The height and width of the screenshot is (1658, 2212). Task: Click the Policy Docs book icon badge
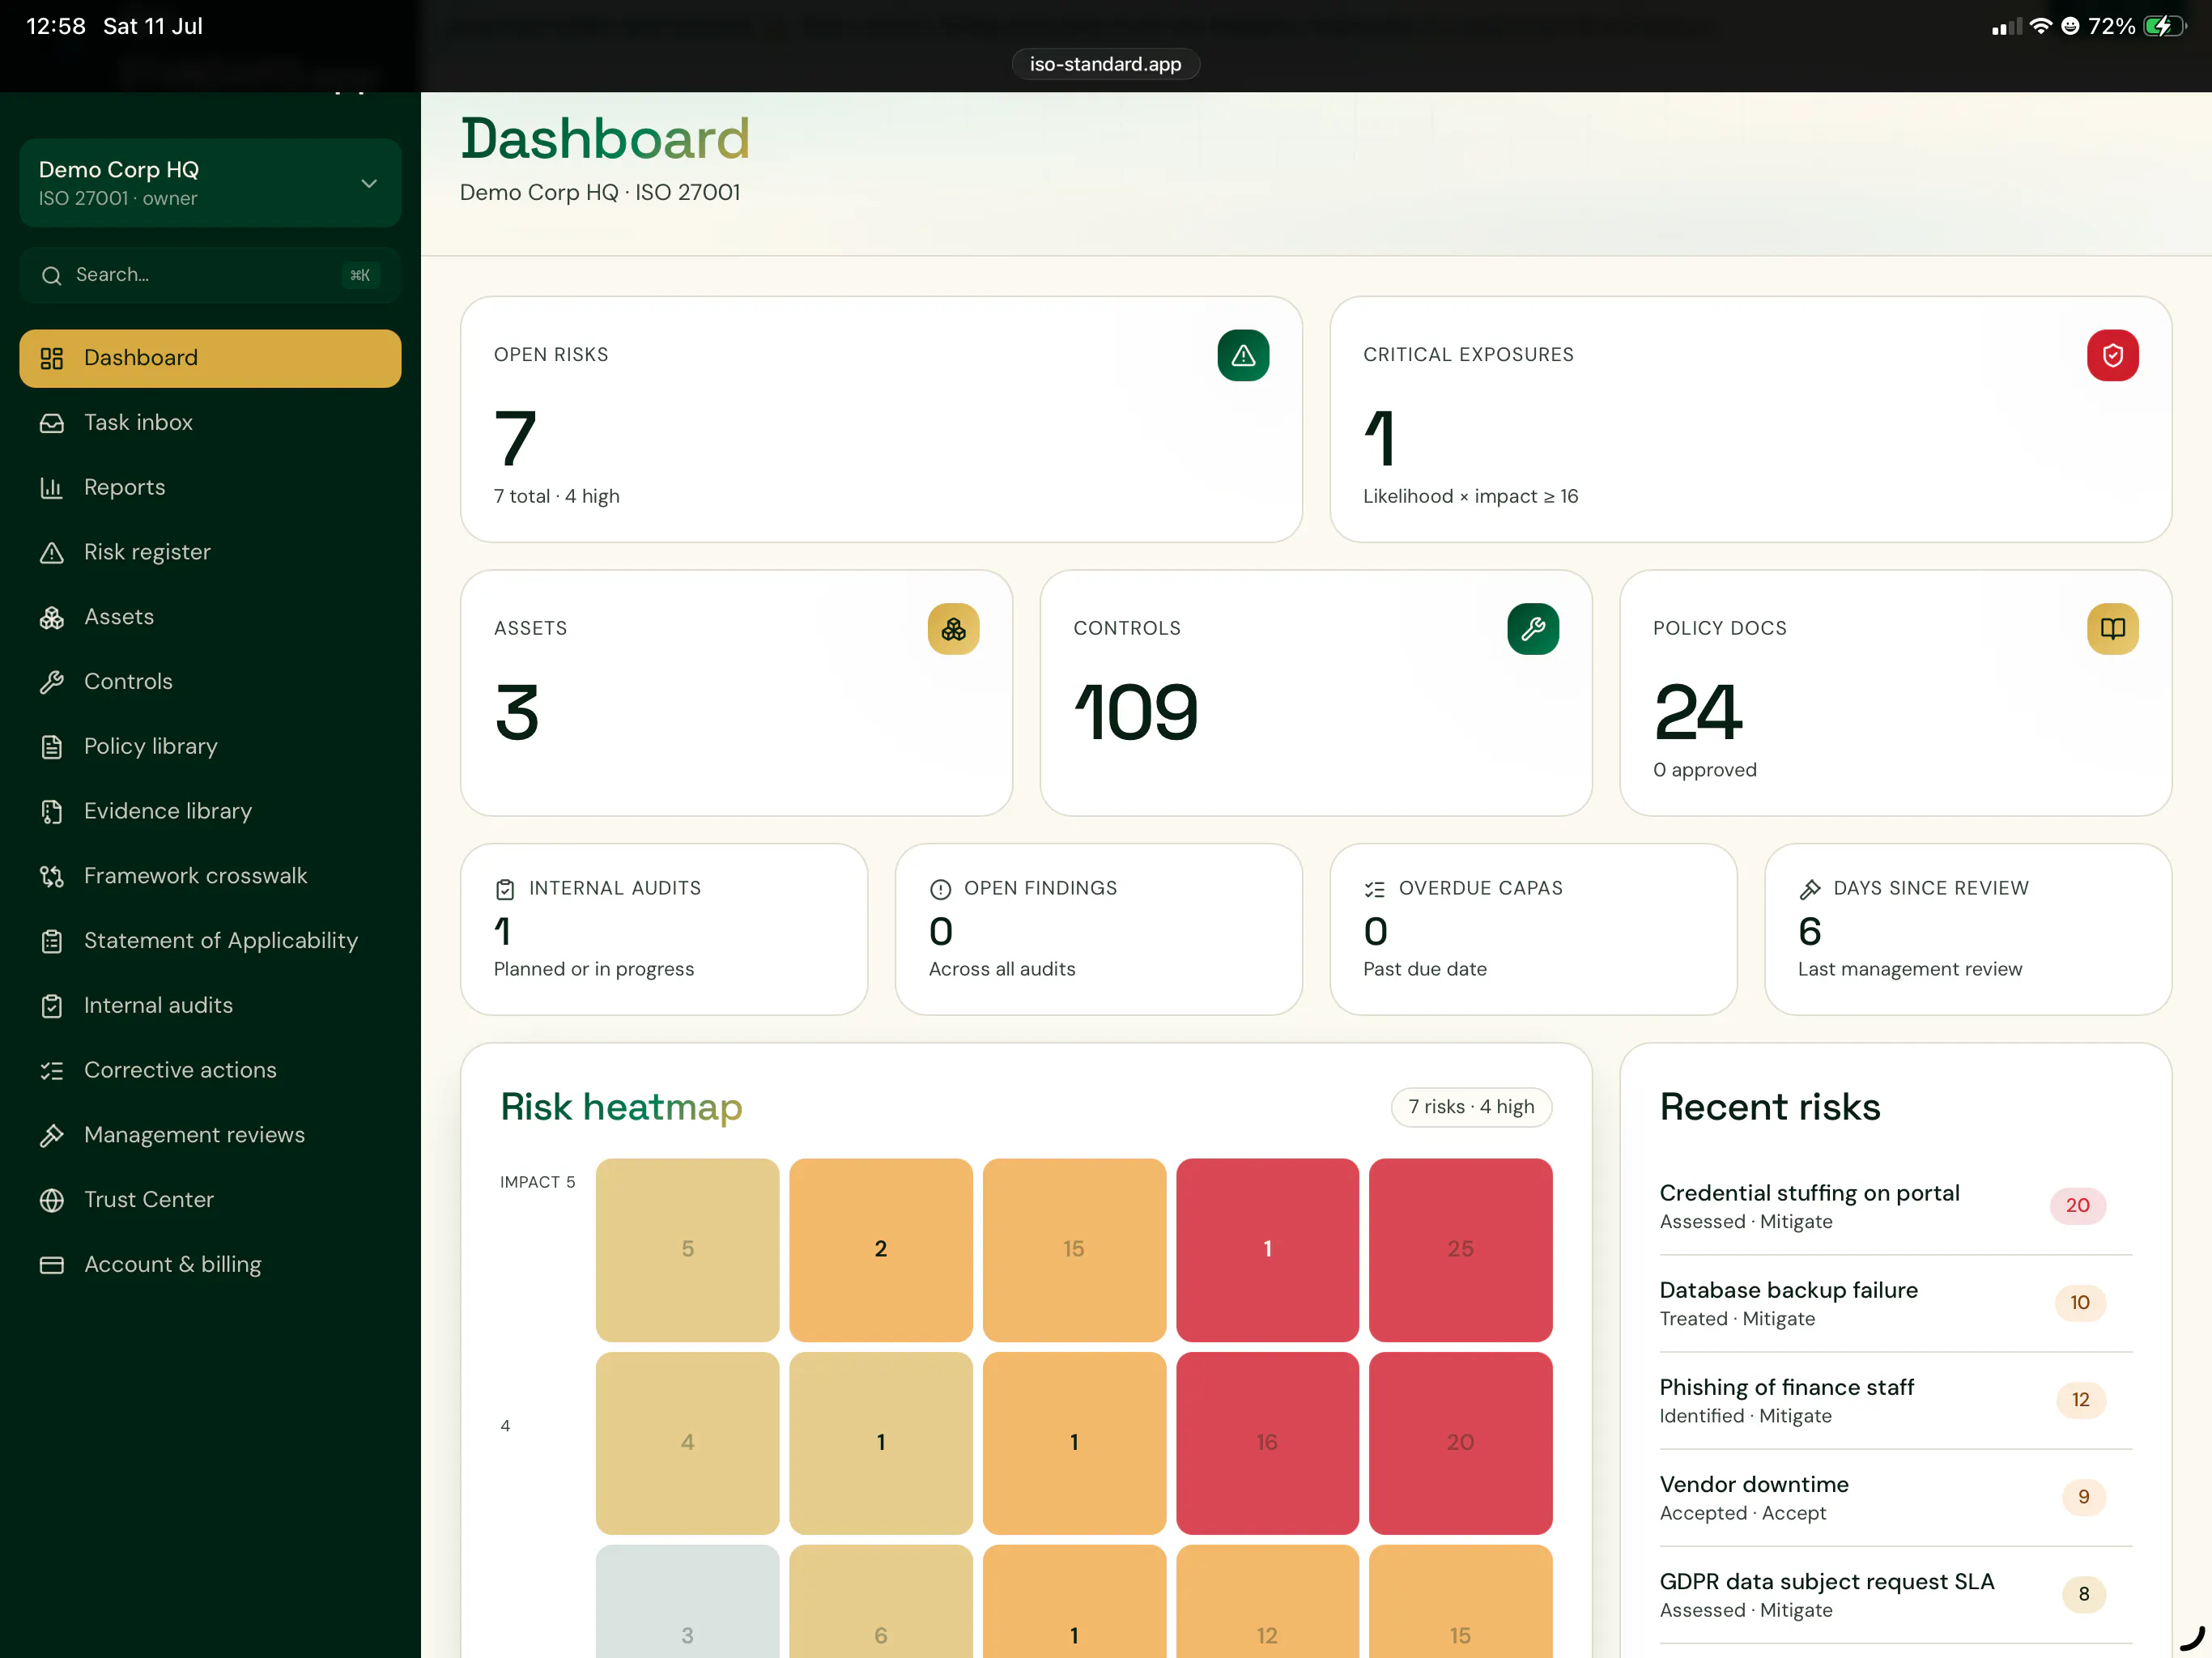pos(2112,629)
